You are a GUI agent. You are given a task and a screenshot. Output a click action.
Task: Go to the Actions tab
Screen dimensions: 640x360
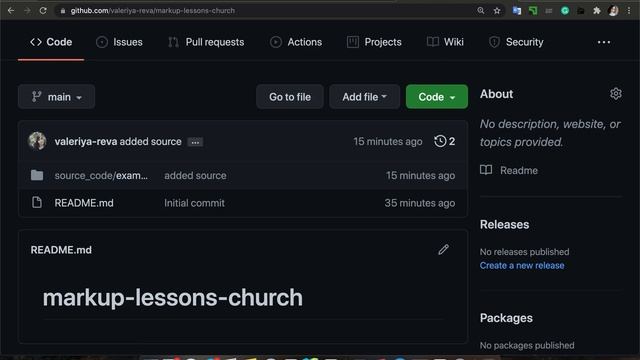296,42
